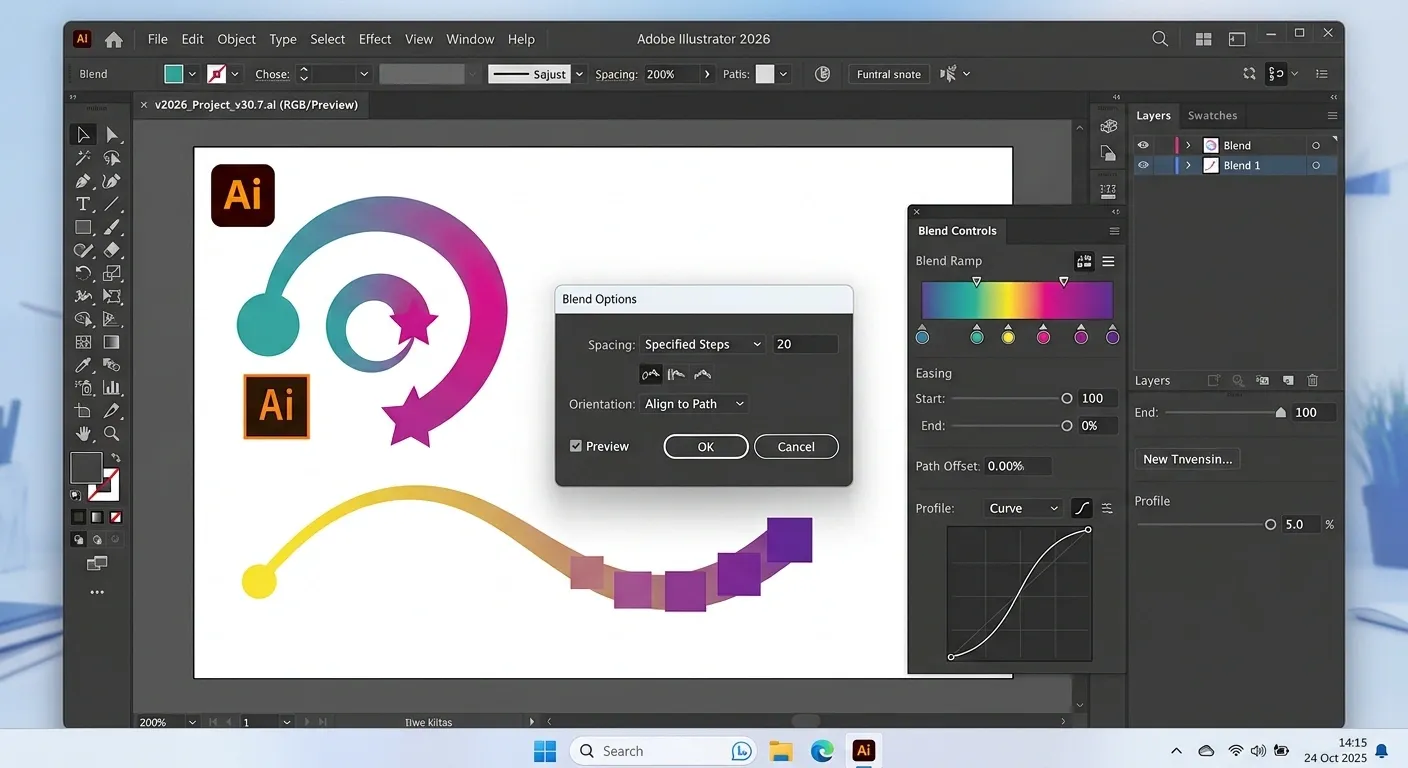Open the Effect menu
The image size is (1408, 768).
375,39
